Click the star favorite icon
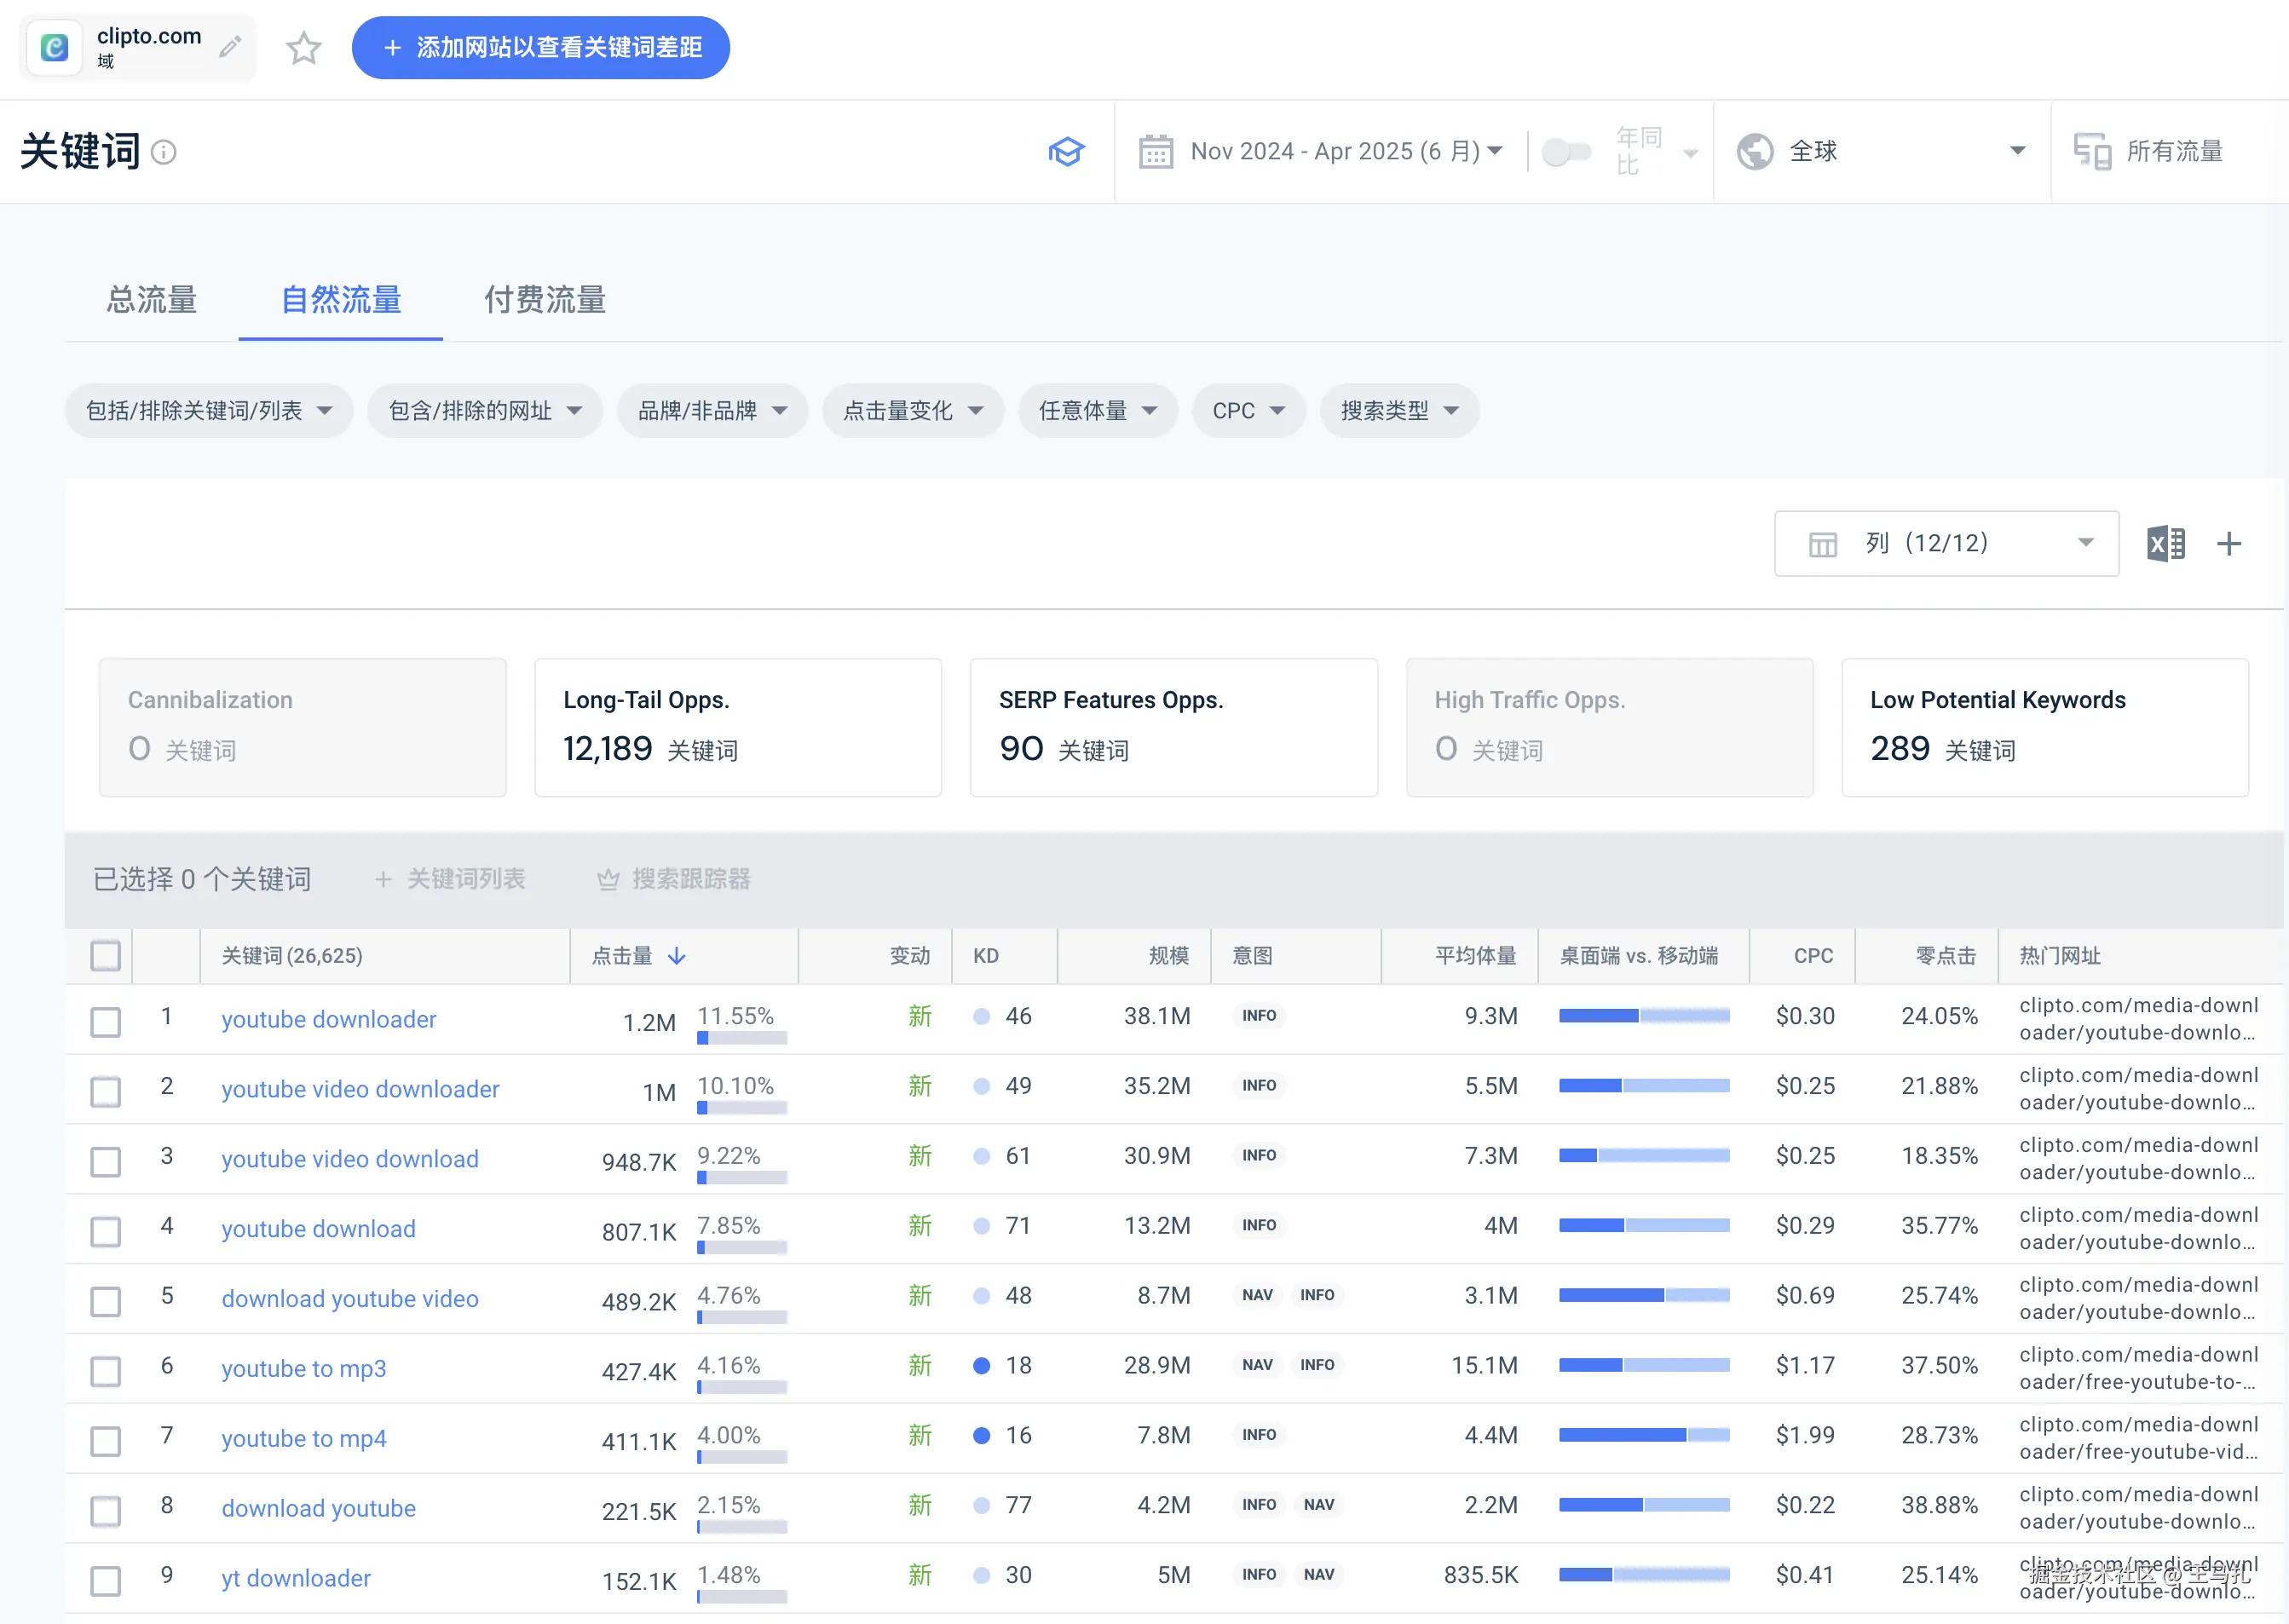Screen dimensions: 2289x1624 pyautogui.click(x=303, y=48)
